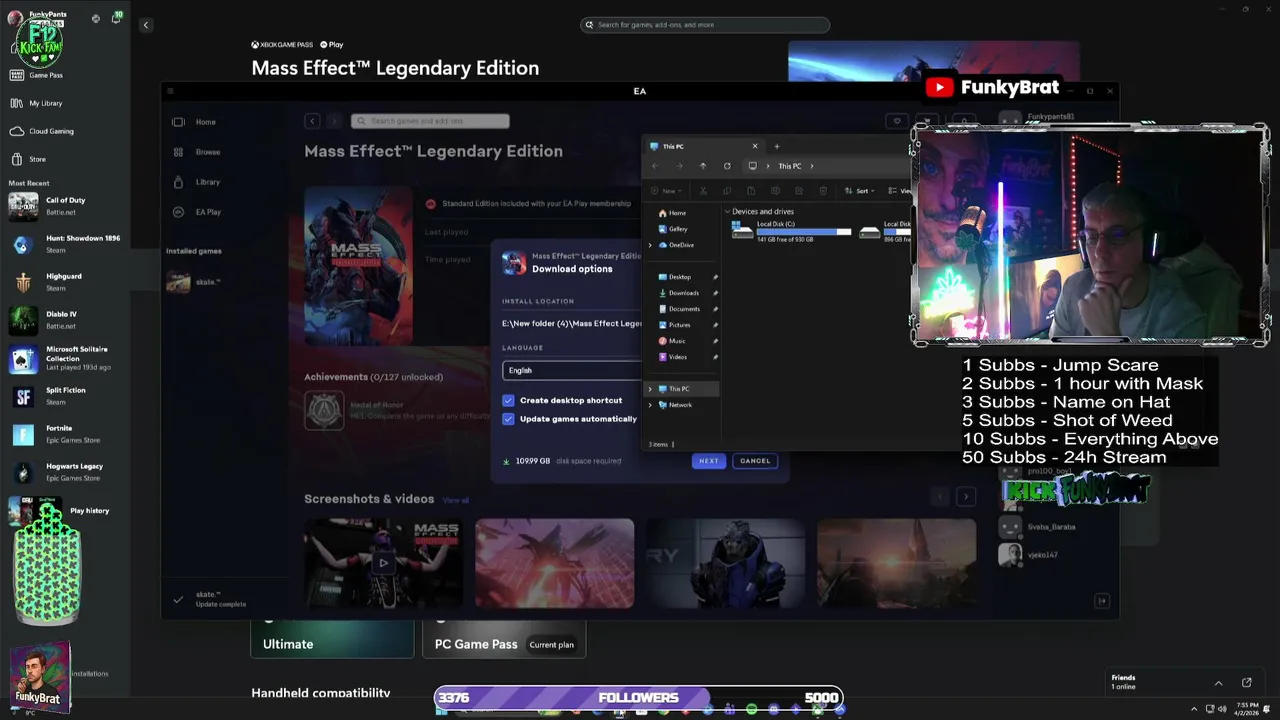1280x720 pixels.
Task: Open Explorer Sort dropdown
Action: (858, 191)
